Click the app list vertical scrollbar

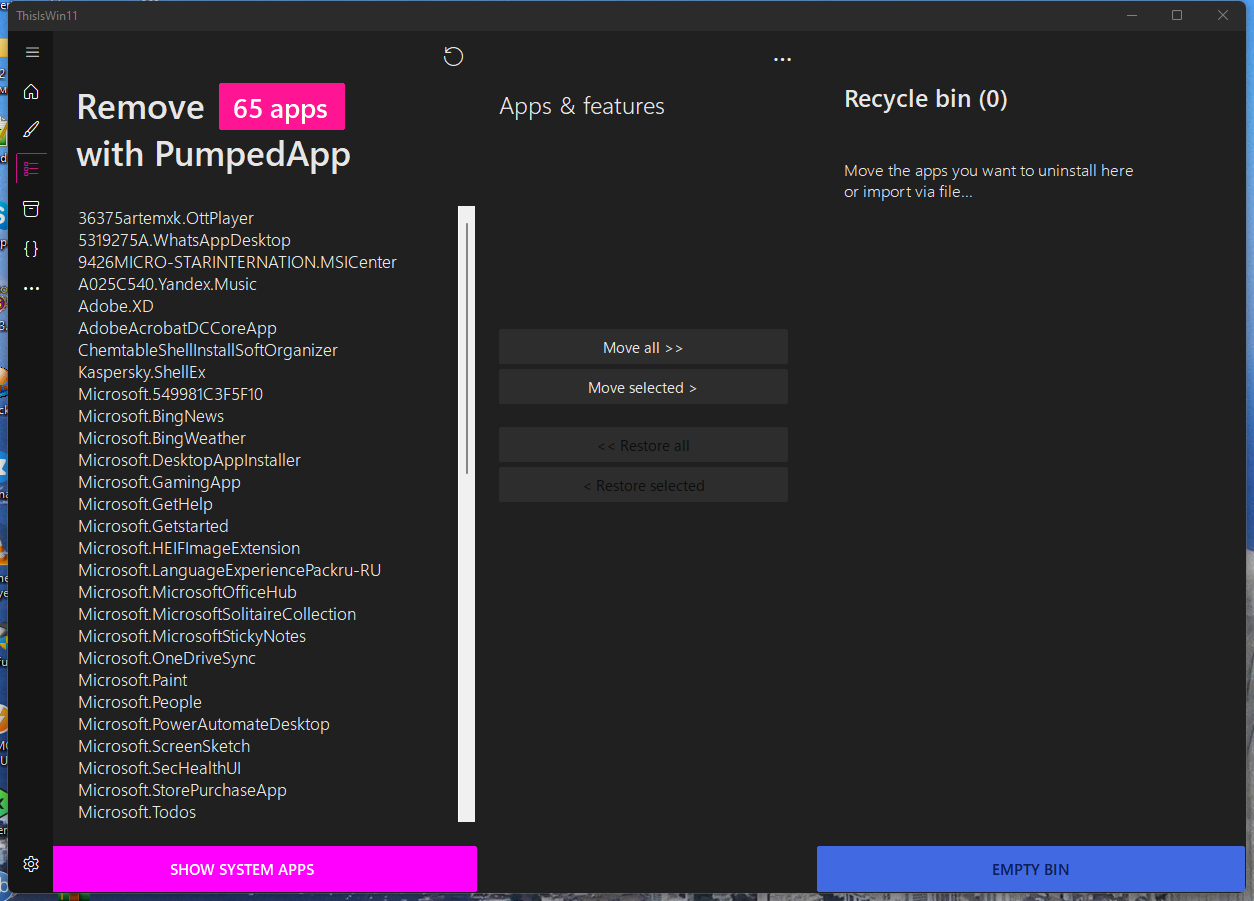[x=466, y=514]
